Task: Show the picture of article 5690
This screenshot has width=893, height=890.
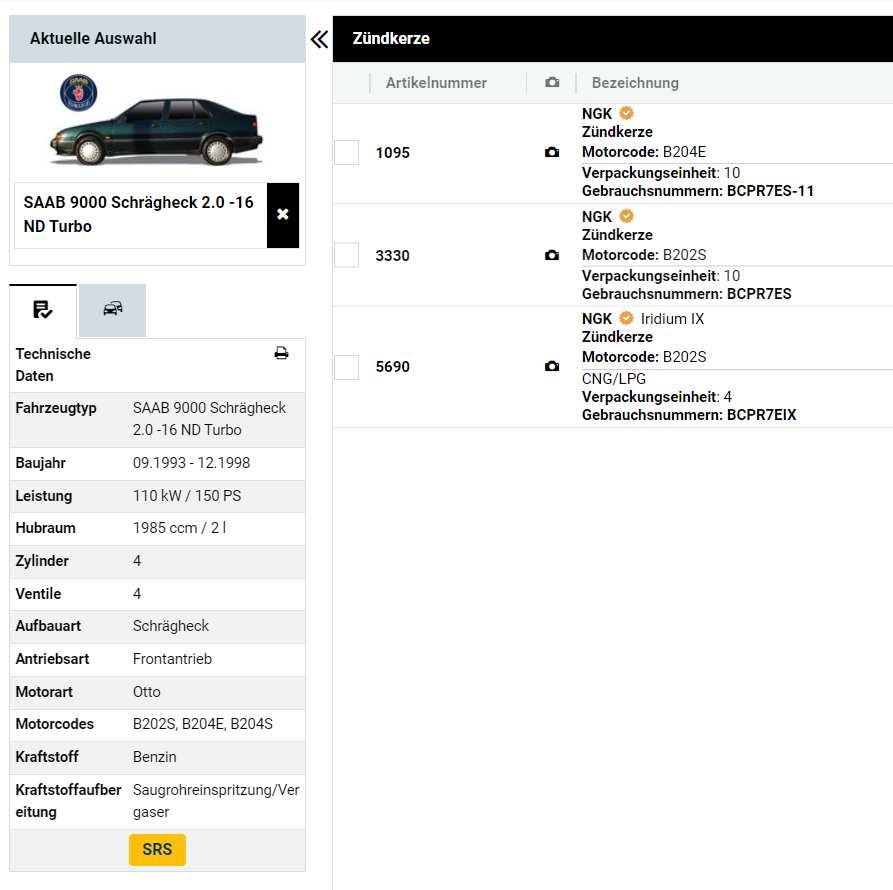Action: [552, 366]
